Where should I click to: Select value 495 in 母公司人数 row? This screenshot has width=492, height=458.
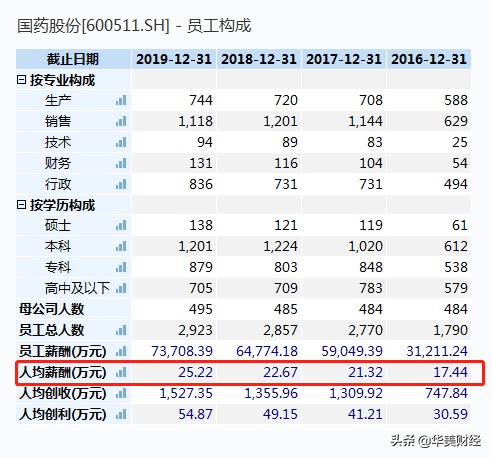coord(201,309)
